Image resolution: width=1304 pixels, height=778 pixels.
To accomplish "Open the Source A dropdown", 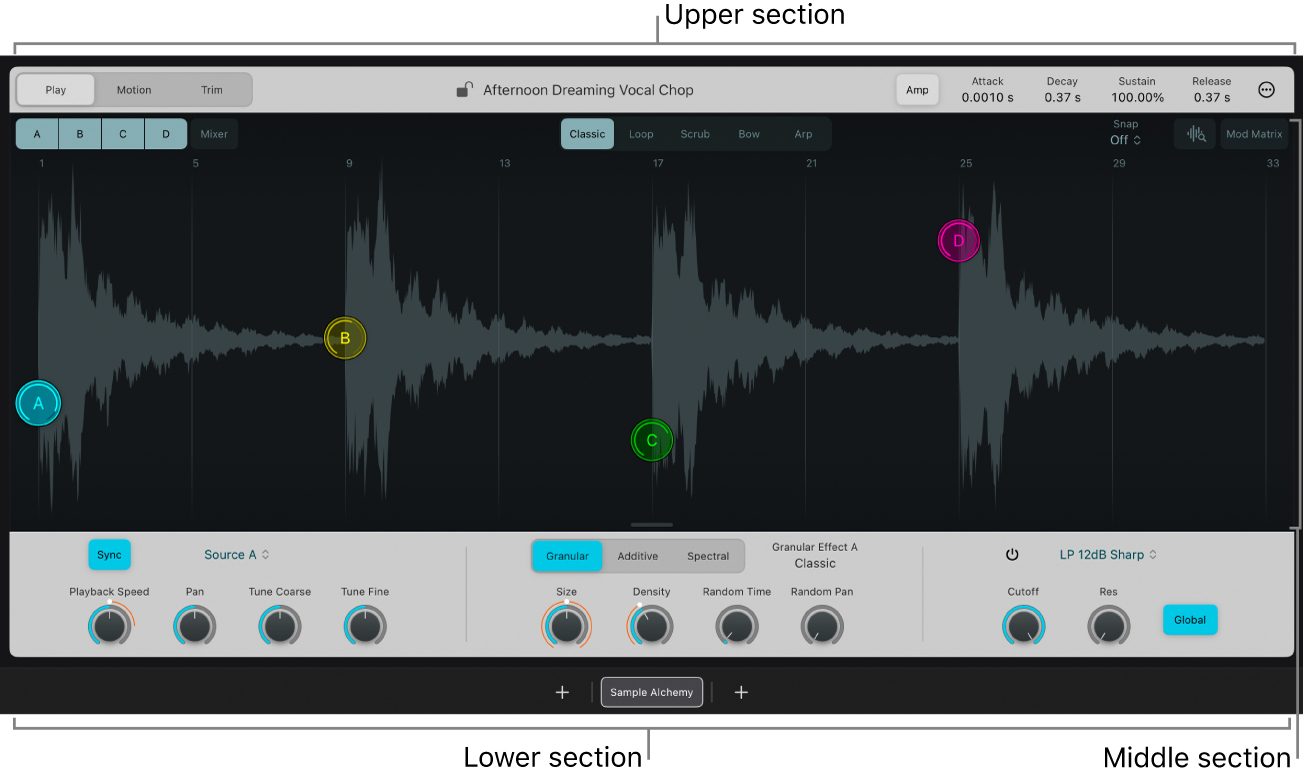I will pos(236,554).
